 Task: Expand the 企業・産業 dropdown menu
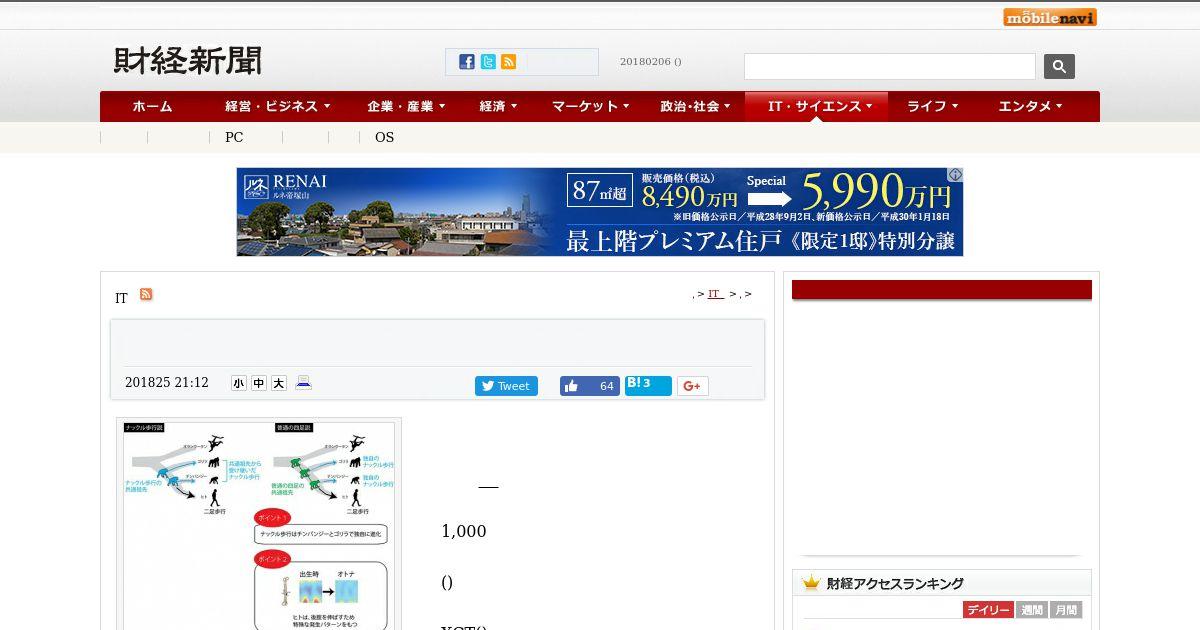click(406, 106)
